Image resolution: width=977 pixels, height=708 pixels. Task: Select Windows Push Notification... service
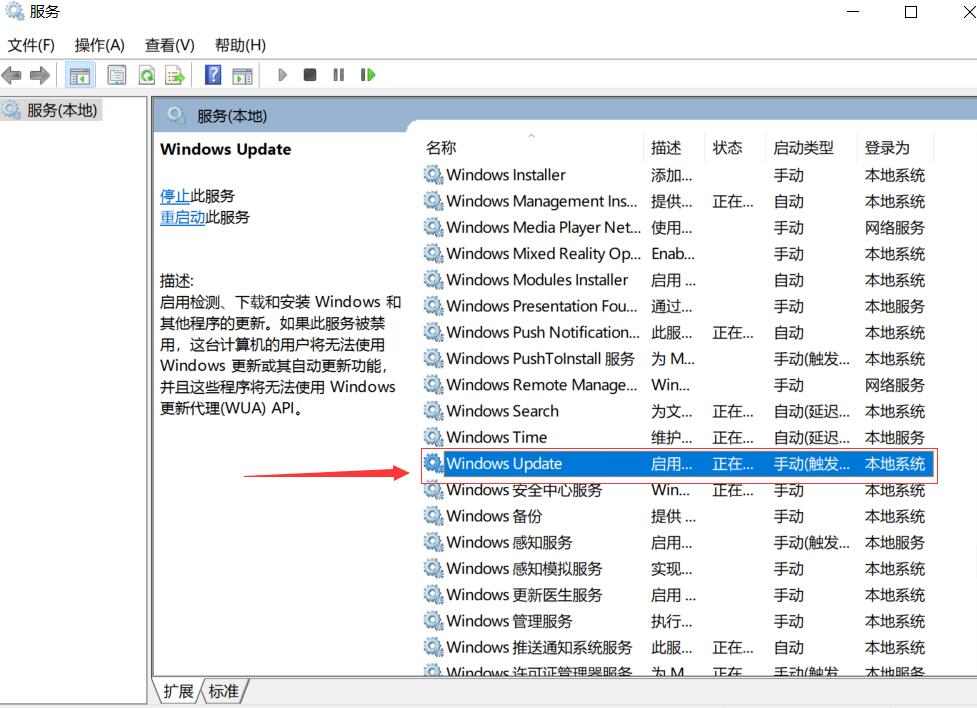pos(678,332)
